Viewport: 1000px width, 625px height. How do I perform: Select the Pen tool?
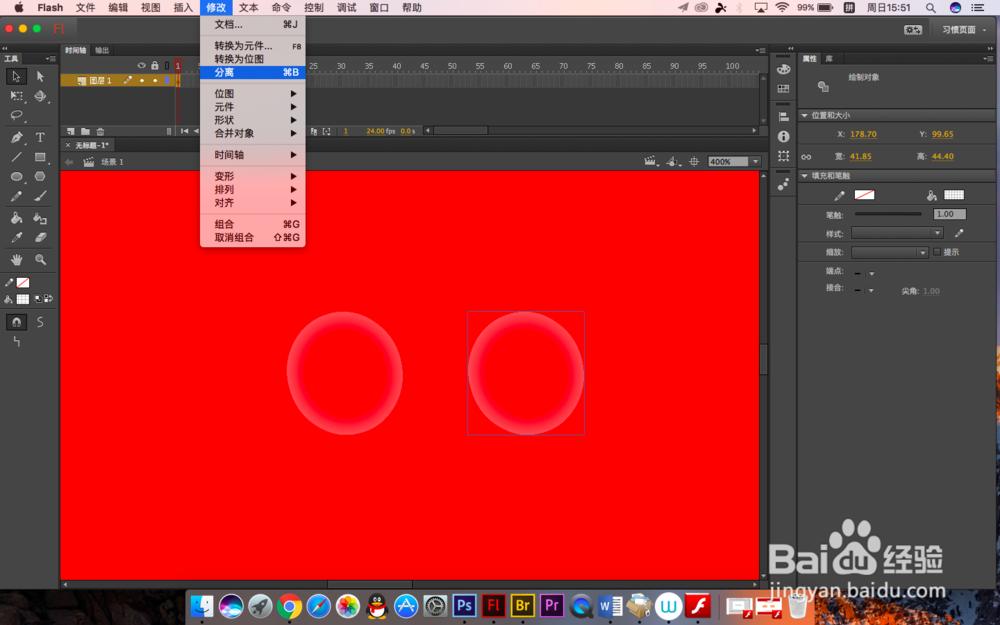pyautogui.click(x=16, y=137)
